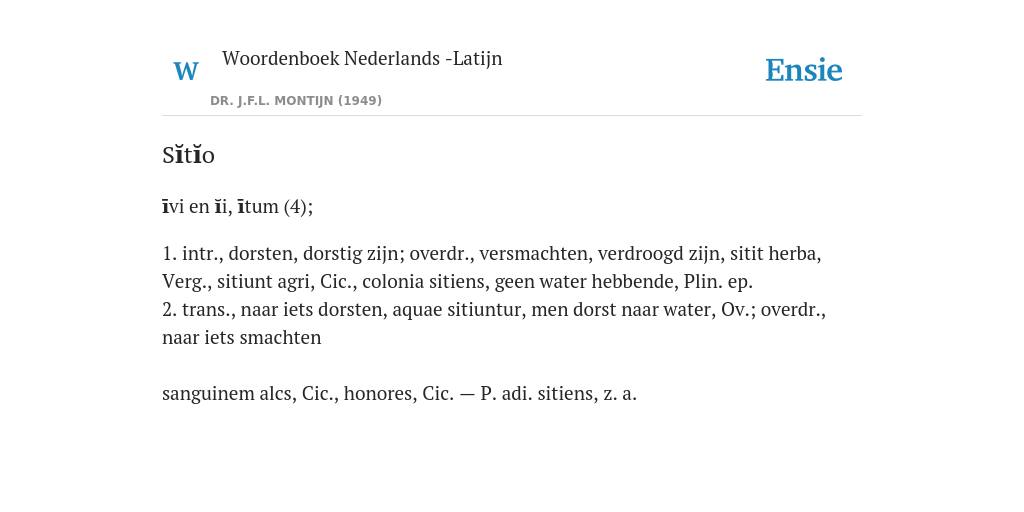This screenshot has height=512, width=1024.
Task: Click the blue W dictionary icon
Action: 186,71
